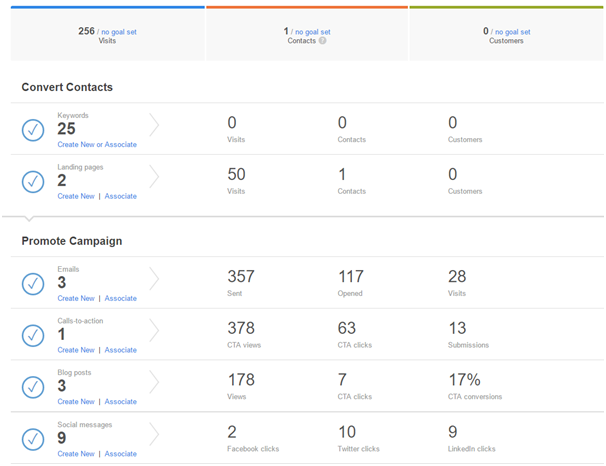Click Create New or Associate under Keywords

click(97, 145)
